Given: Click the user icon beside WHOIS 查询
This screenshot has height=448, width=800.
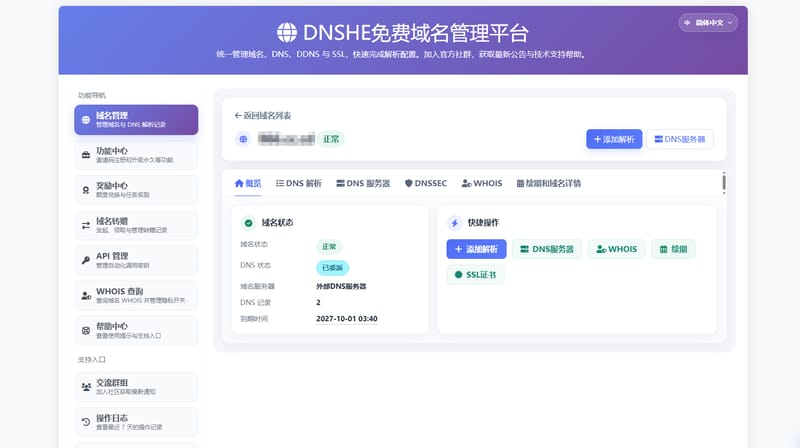Looking at the screenshot, I should tap(86, 295).
